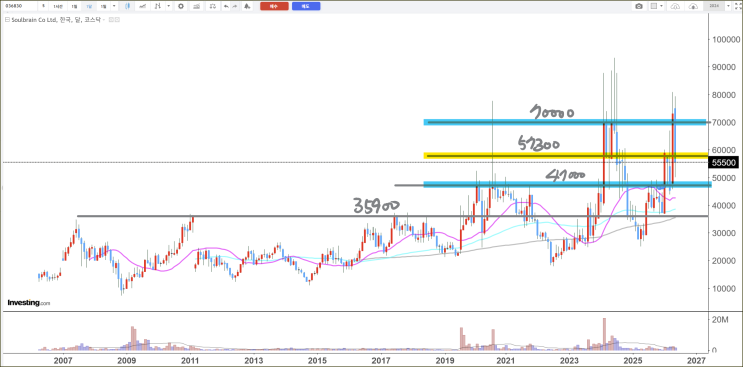Expand the layout grid dropdown
Viewport: 743px width, 367px height.
[661, 6]
